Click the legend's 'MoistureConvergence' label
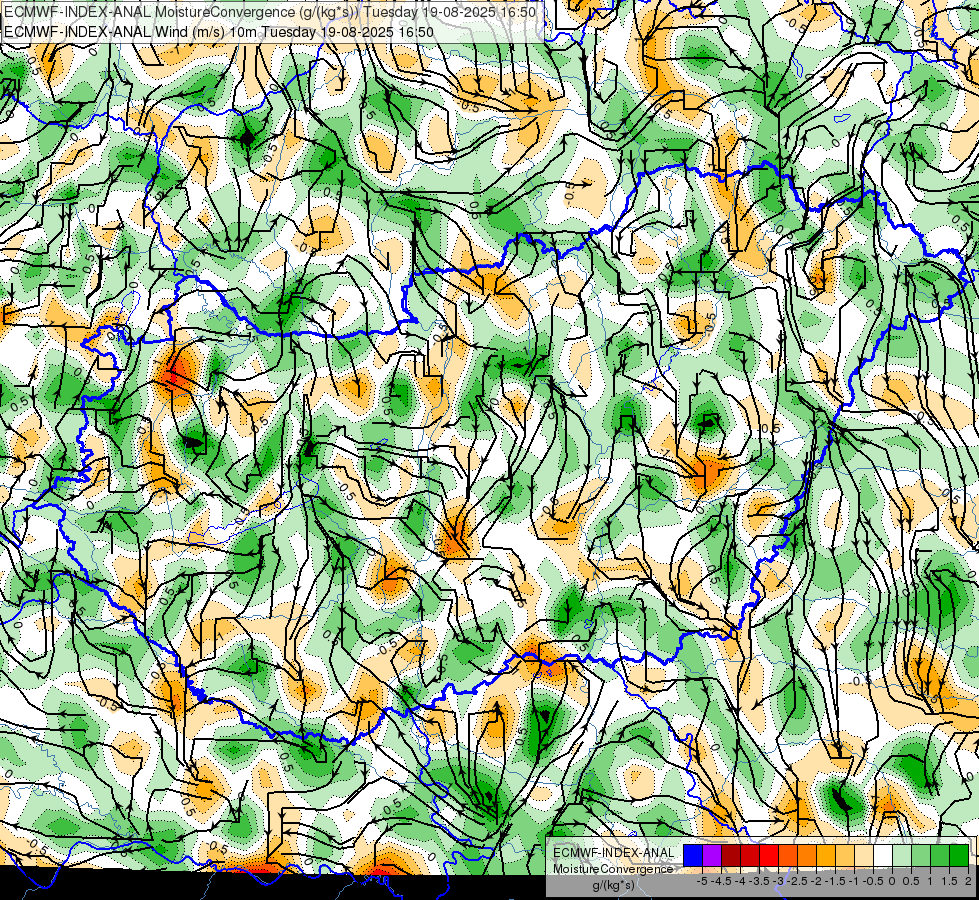 tap(613, 869)
